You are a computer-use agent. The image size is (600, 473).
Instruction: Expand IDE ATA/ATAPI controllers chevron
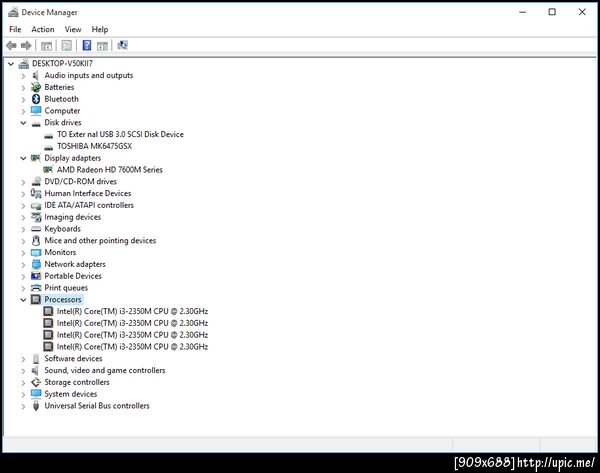click(x=23, y=206)
